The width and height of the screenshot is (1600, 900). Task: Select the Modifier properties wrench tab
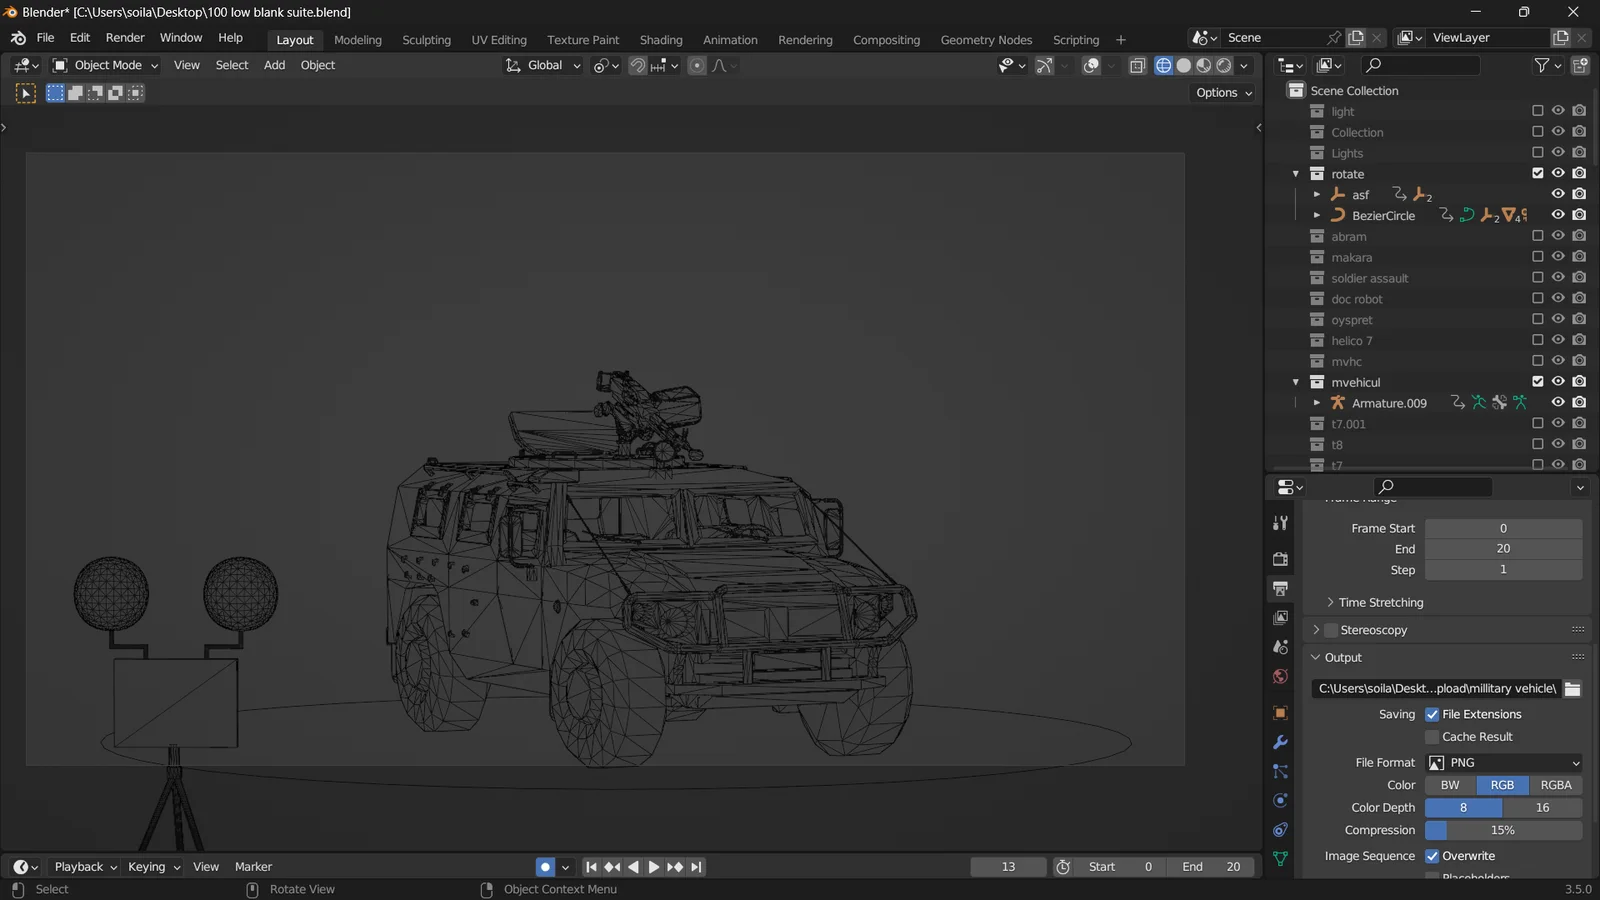point(1281,742)
